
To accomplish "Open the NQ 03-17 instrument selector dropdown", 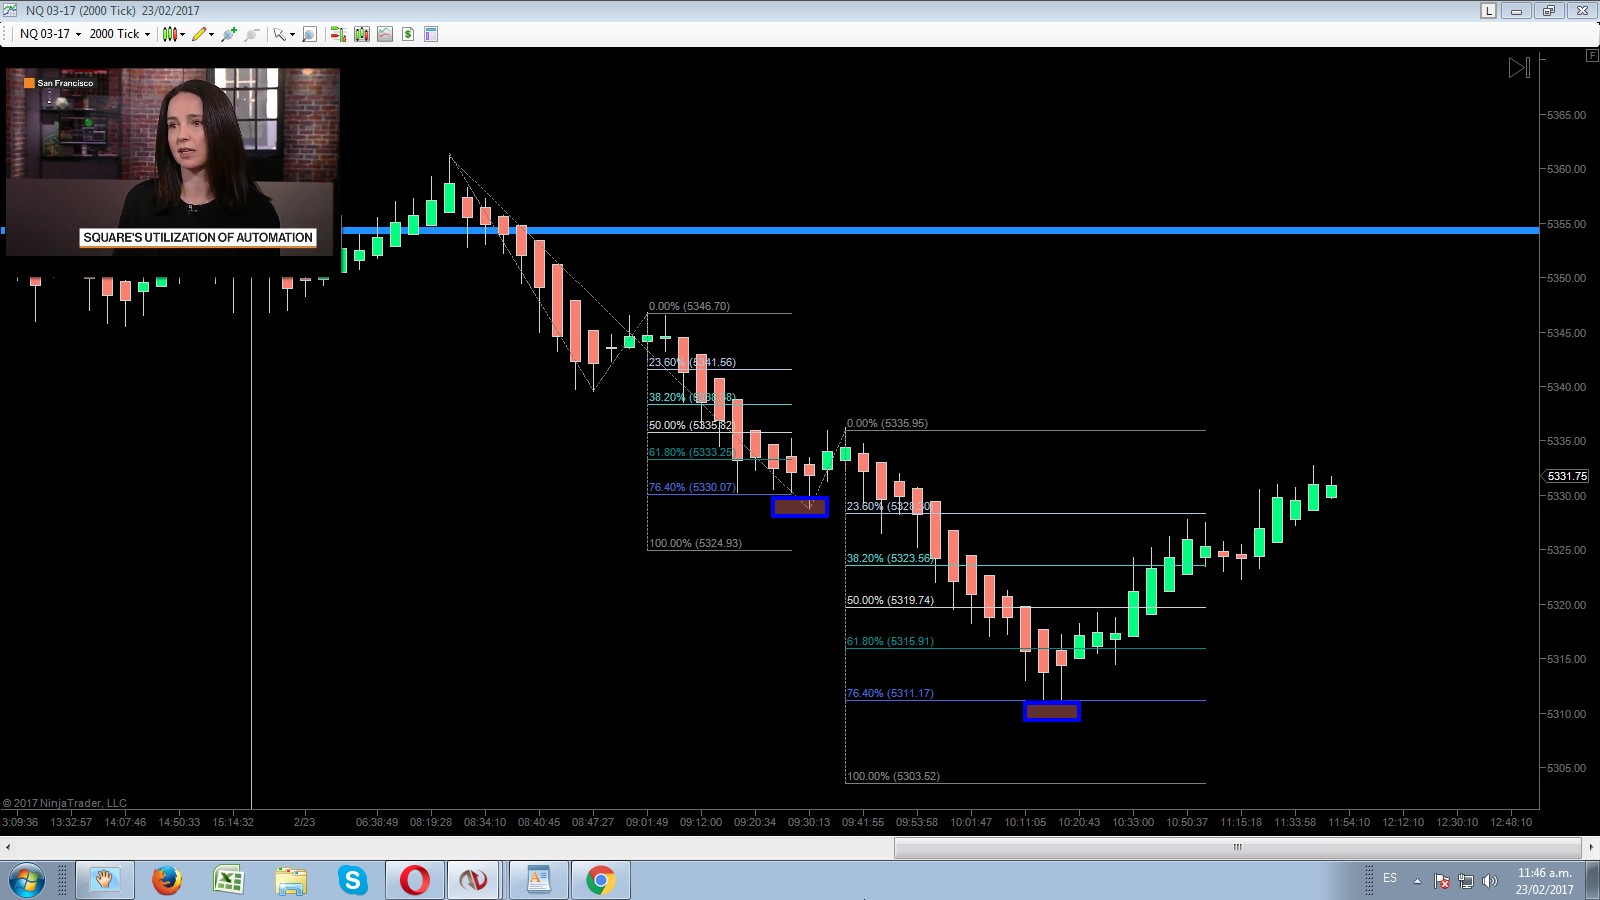I will (x=50, y=34).
